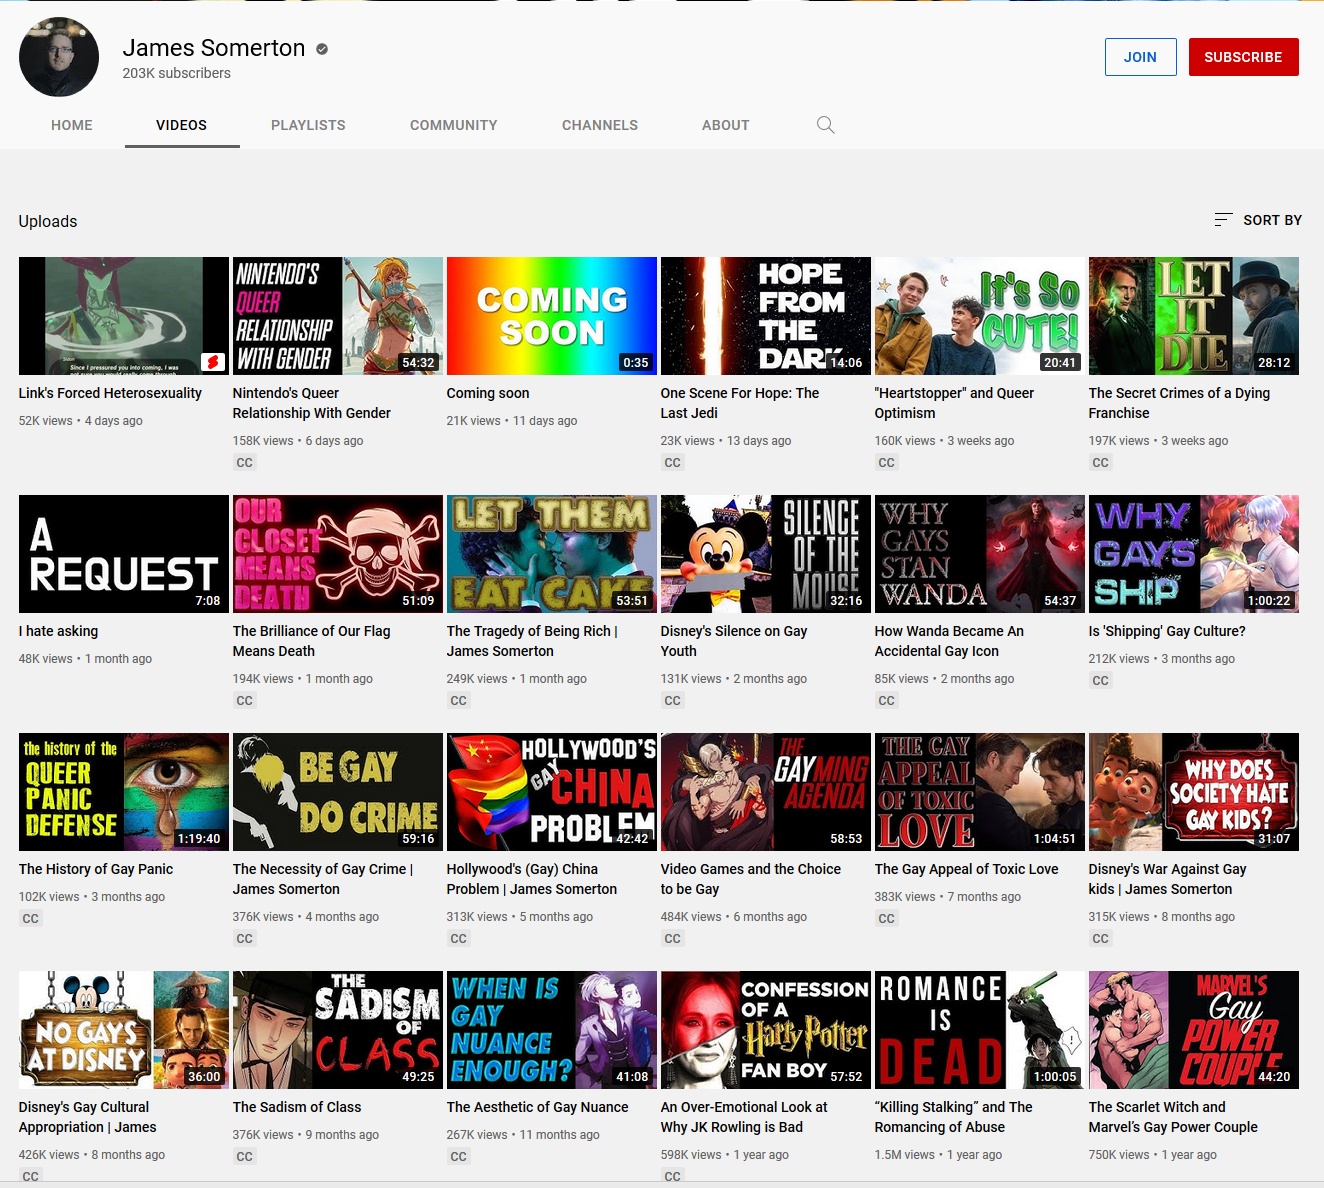Play the 'Silence of the Mouse' thumbnail
Viewport: 1324px width, 1188px height.
(766, 554)
